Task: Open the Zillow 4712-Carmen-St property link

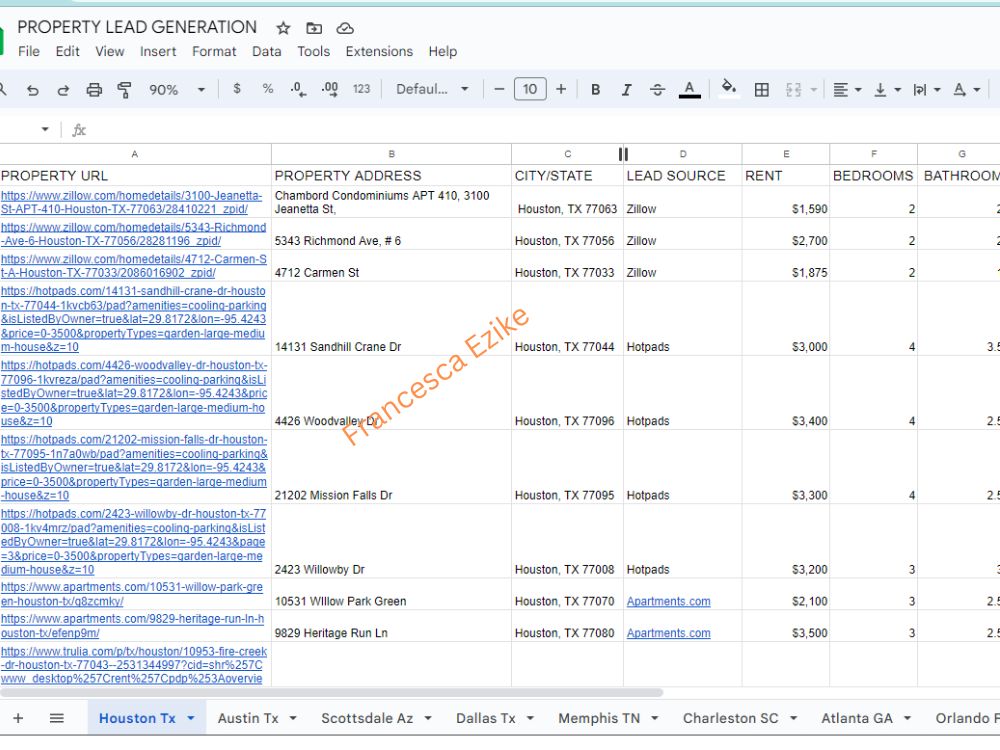Action: [133, 266]
